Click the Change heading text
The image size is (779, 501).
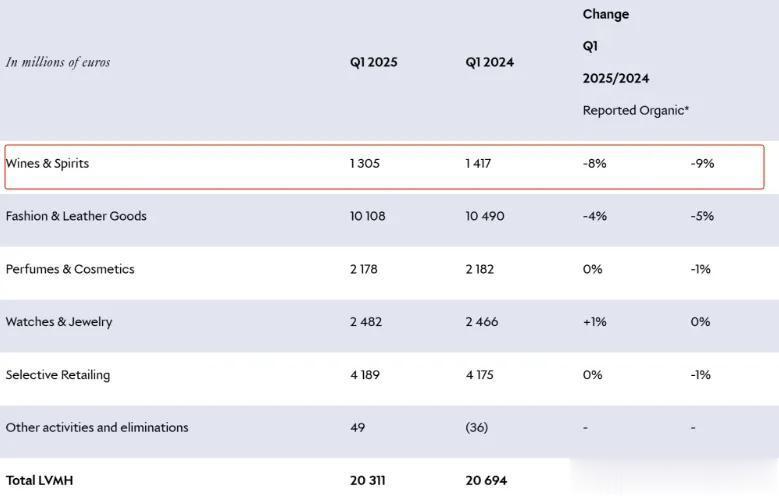click(x=606, y=14)
